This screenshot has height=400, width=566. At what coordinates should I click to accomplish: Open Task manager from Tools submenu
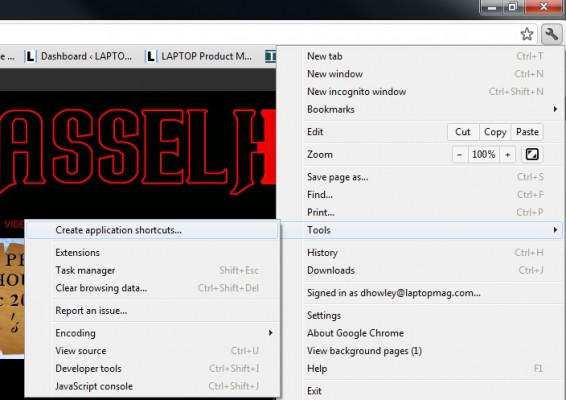click(x=152, y=270)
